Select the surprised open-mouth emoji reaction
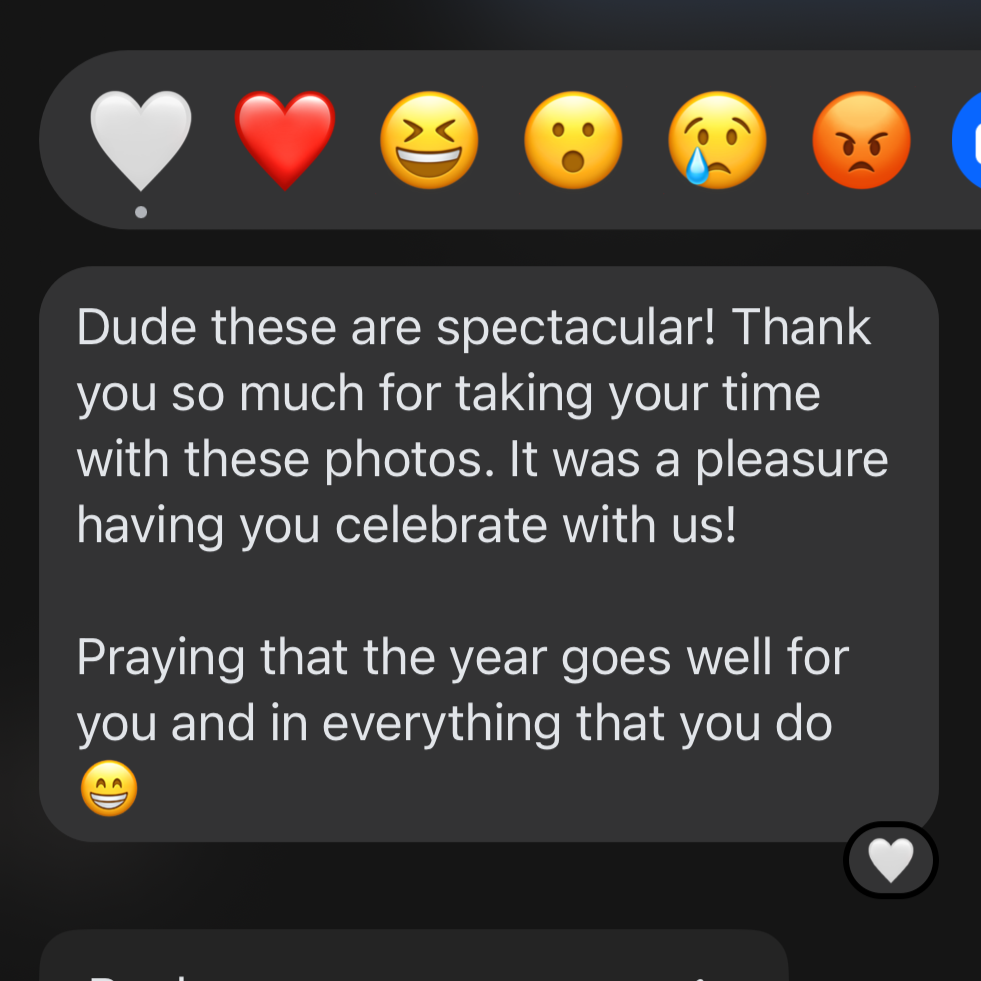 [x=573, y=140]
